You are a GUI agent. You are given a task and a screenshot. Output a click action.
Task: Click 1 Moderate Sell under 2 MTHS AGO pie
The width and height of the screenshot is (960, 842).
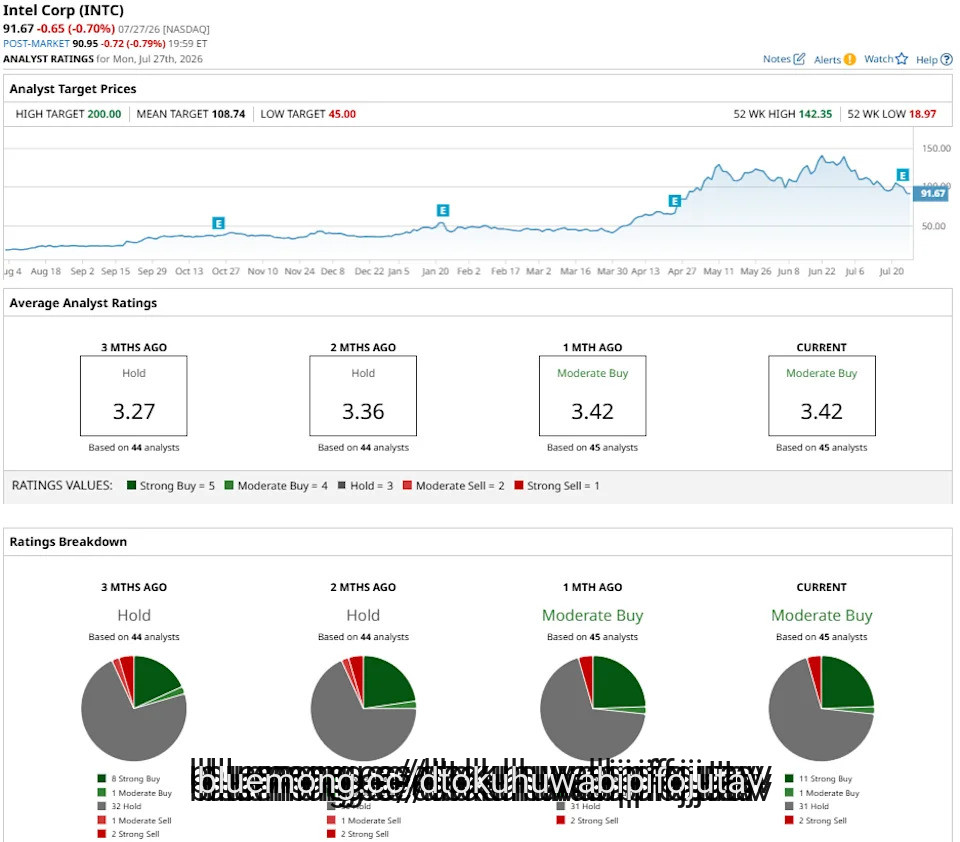364,821
